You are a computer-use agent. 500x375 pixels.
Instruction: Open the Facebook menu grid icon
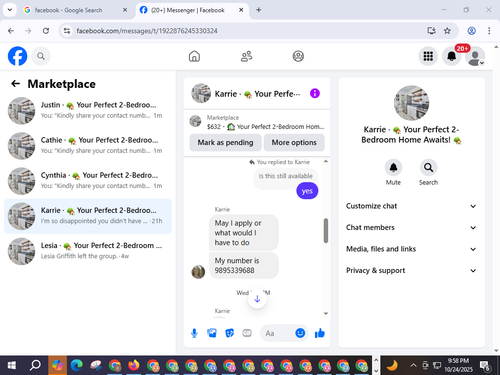(428, 56)
